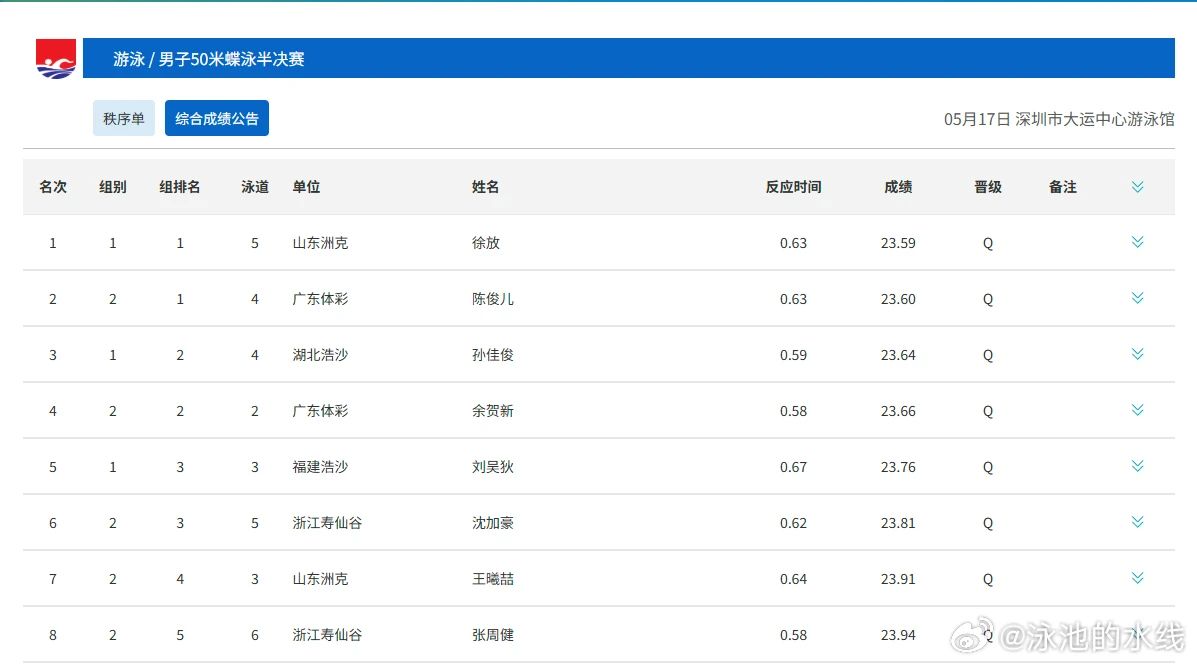Click the result time 23.94
1197x665 pixels.
click(899, 635)
